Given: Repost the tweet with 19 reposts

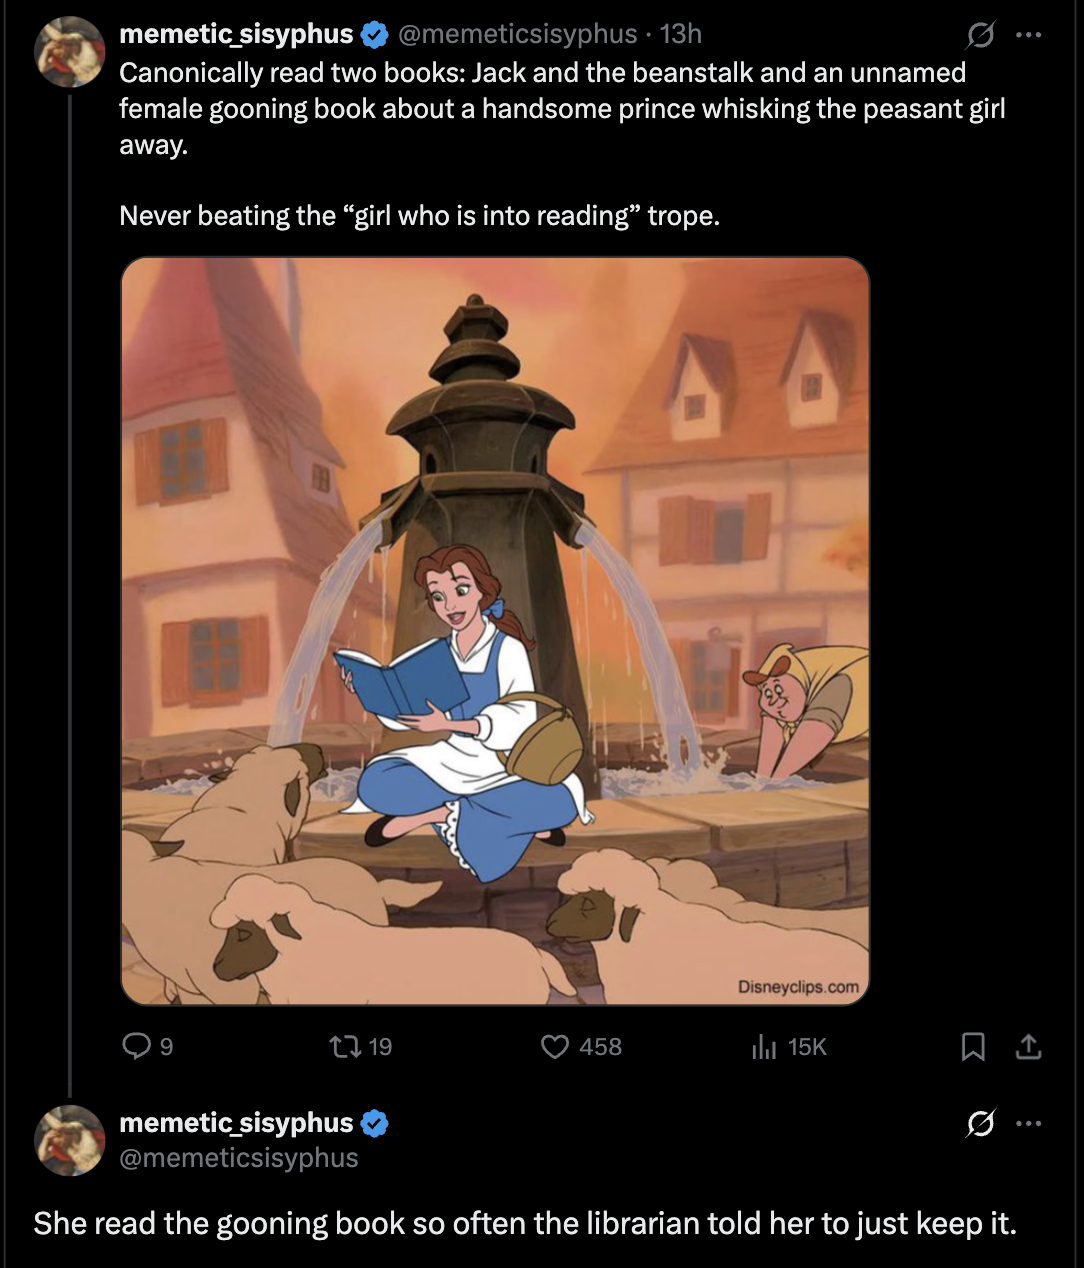Looking at the screenshot, I should pos(342,1046).
